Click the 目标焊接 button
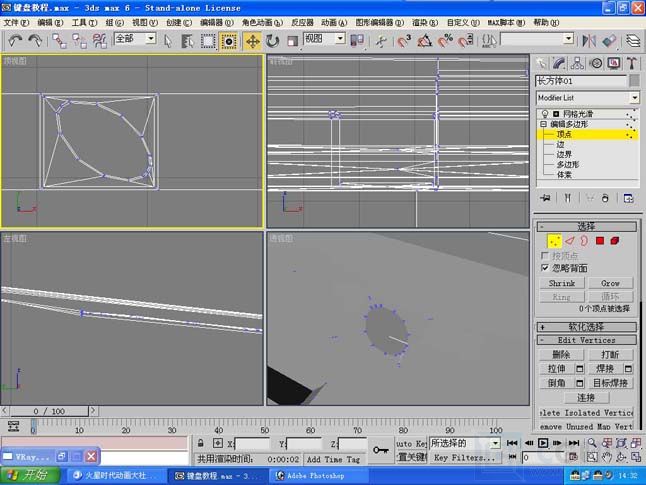646x485 pixels. [610, 383]
